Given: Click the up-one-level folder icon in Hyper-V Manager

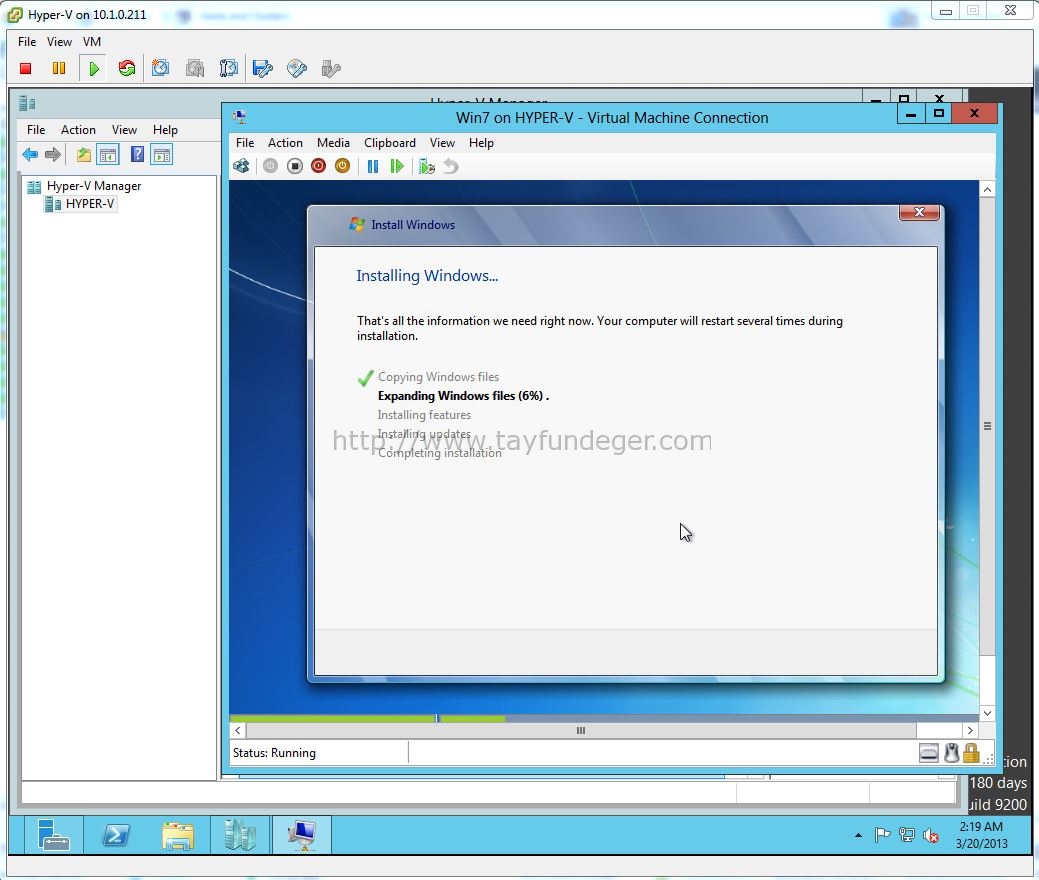Looking at the screenshot, I should (x=83, y=155).
